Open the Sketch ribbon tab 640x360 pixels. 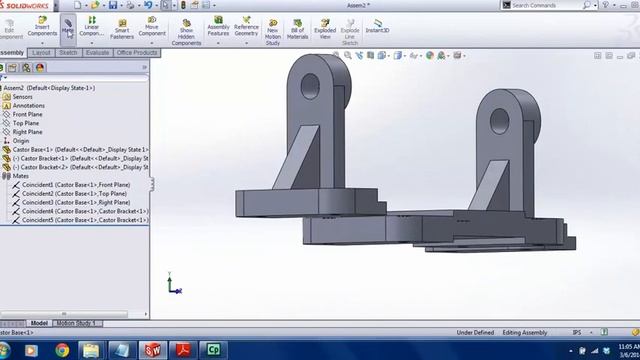[68, 53]
